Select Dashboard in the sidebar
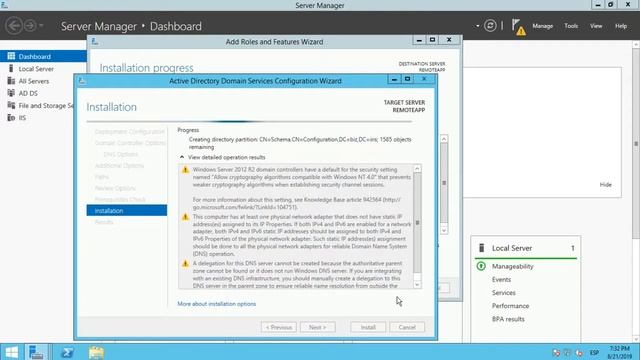Viewport: 640px width, 360px height. pos(43,56)
